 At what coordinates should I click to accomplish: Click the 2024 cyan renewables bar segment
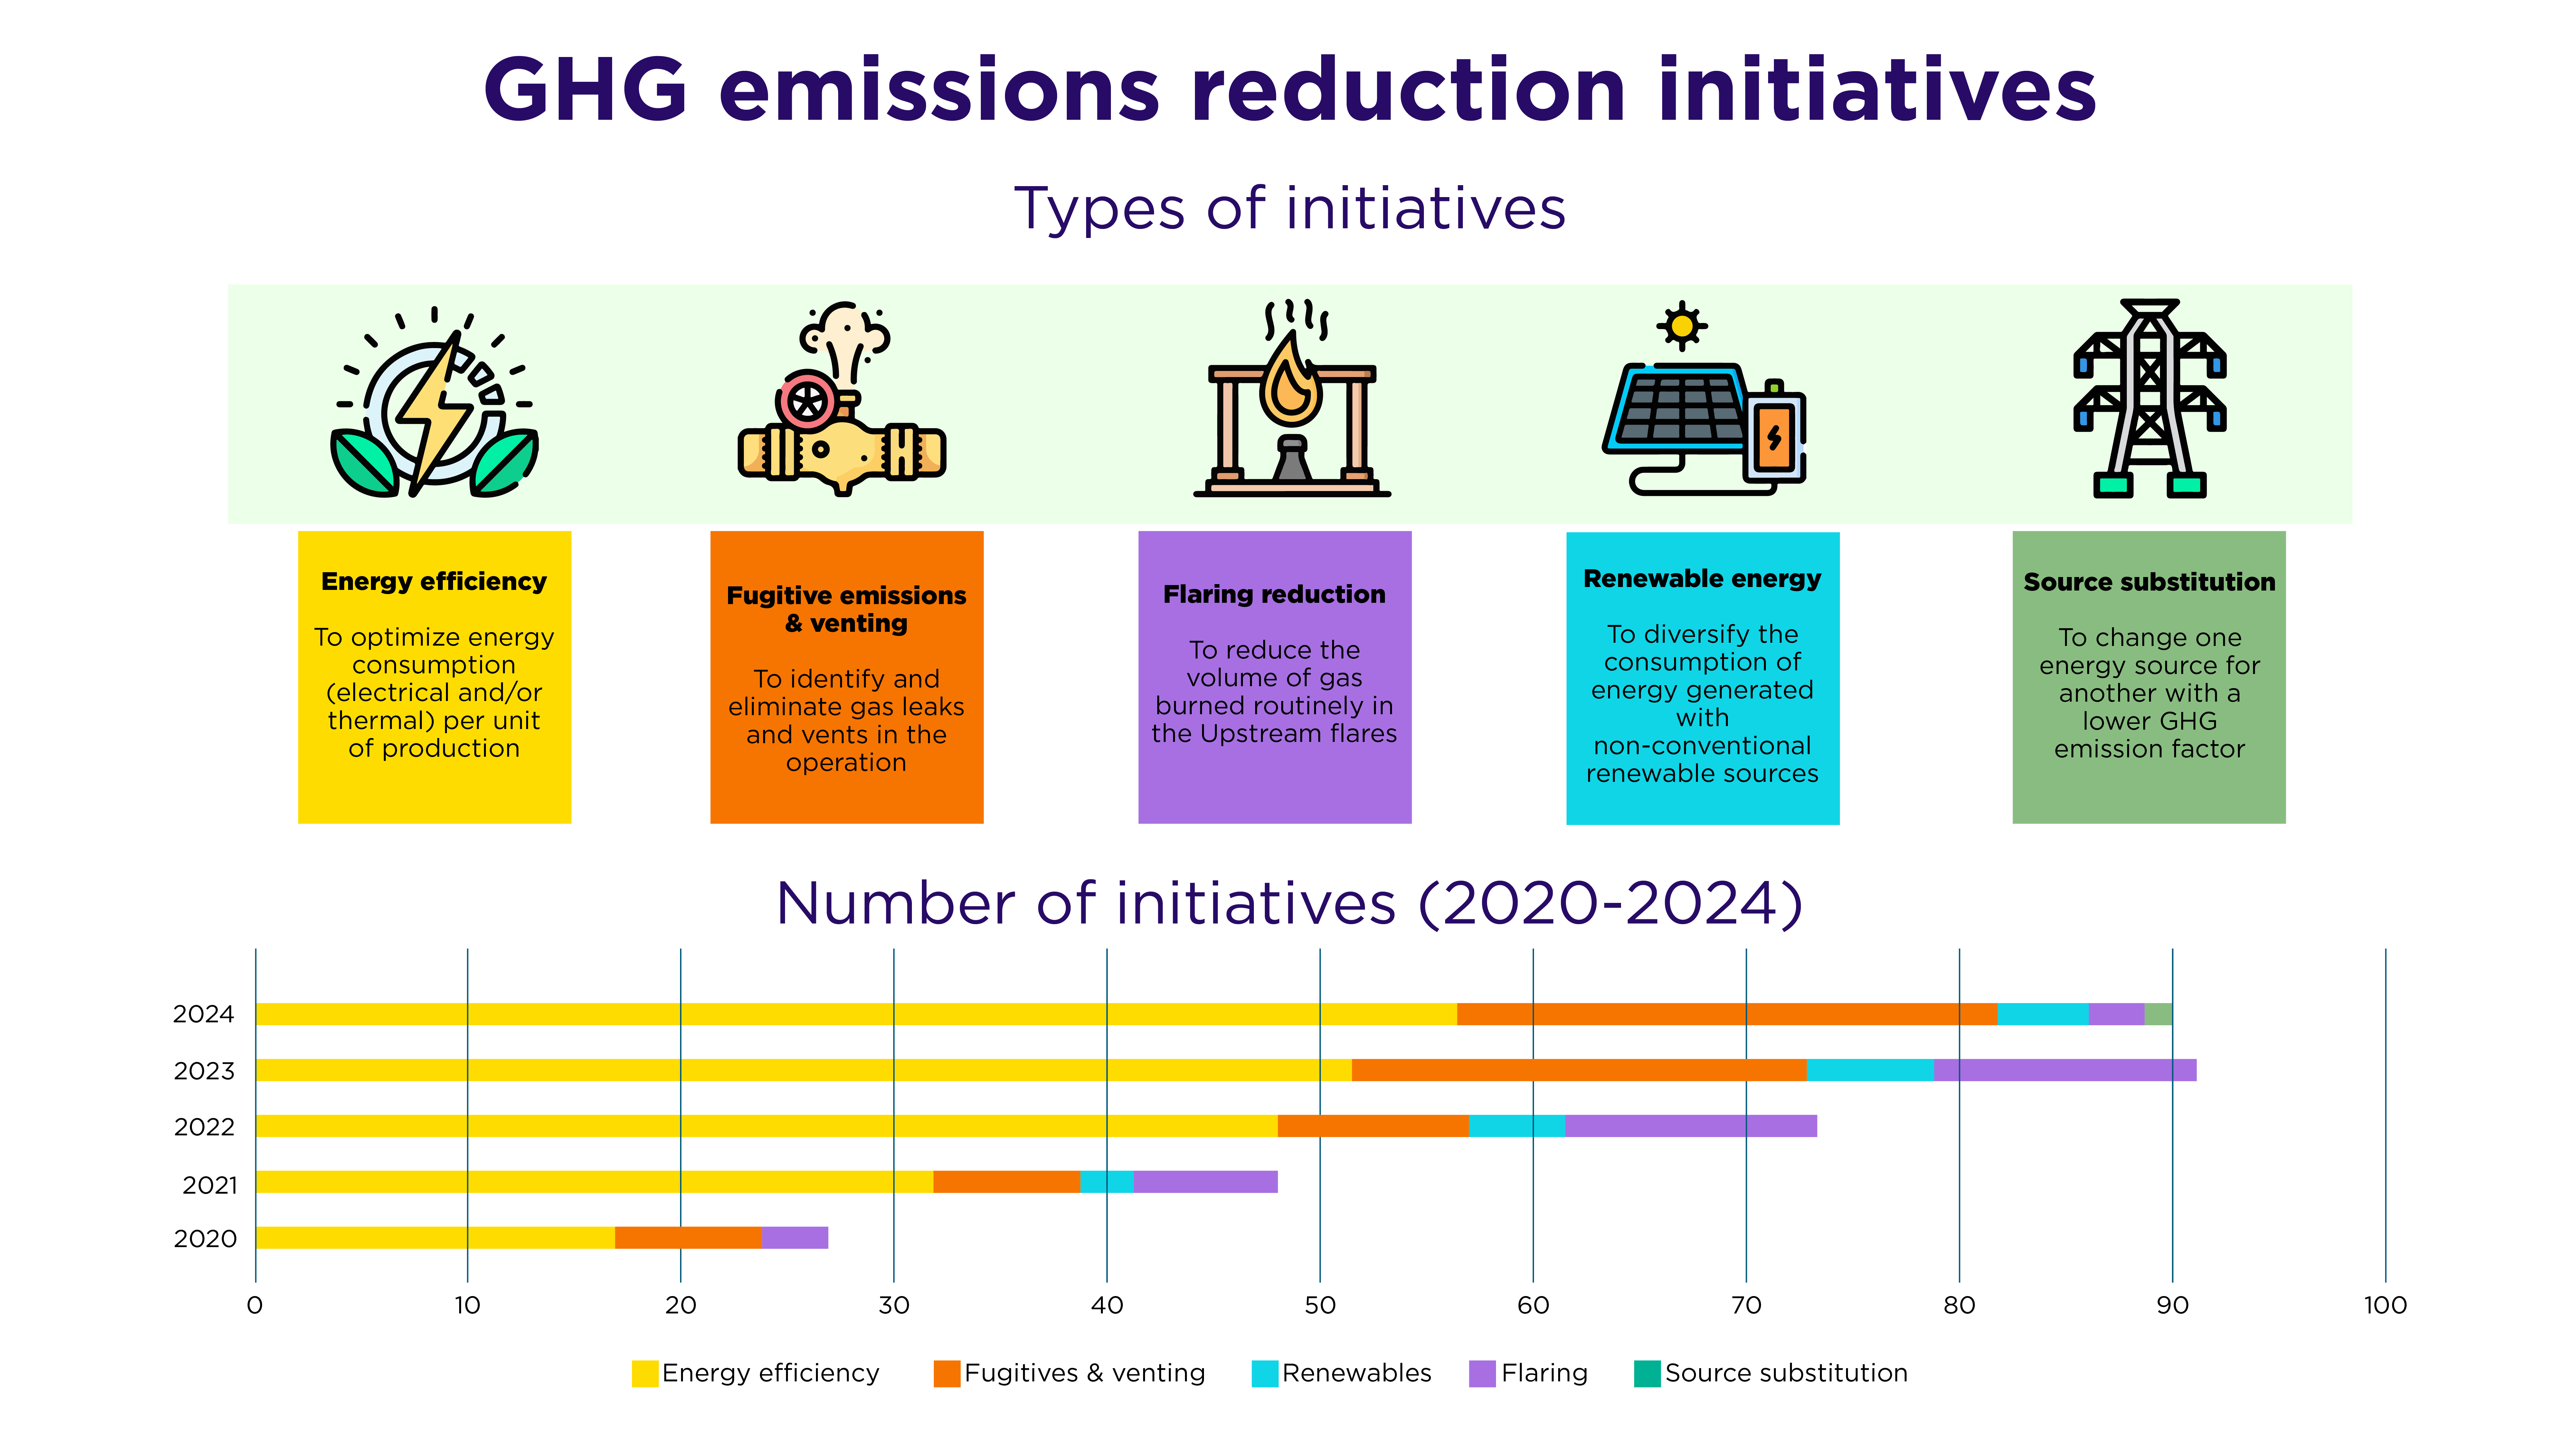coord(2043,1014)
